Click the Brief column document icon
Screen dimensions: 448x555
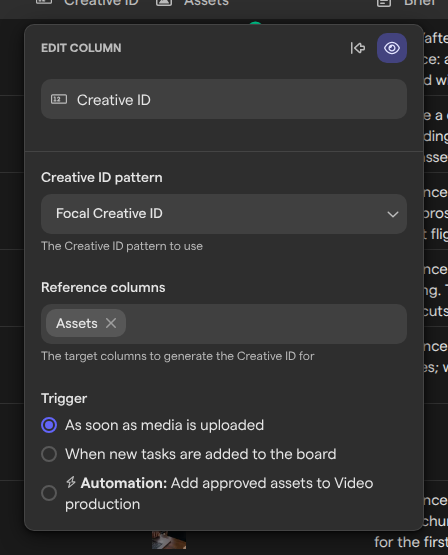pyautogui.click(x=384, y=2)
